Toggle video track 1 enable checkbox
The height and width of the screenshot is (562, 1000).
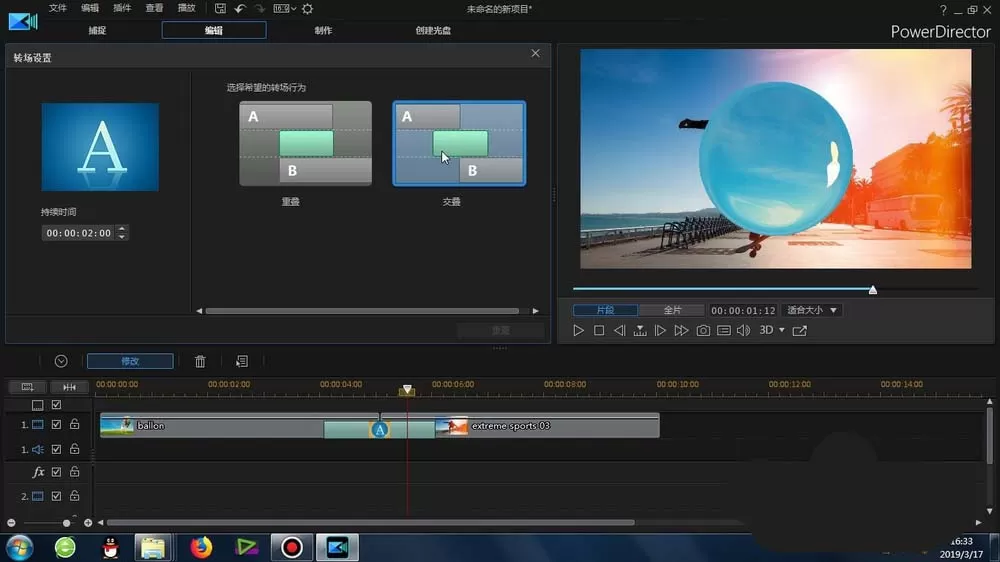click(x=56, y=425)
